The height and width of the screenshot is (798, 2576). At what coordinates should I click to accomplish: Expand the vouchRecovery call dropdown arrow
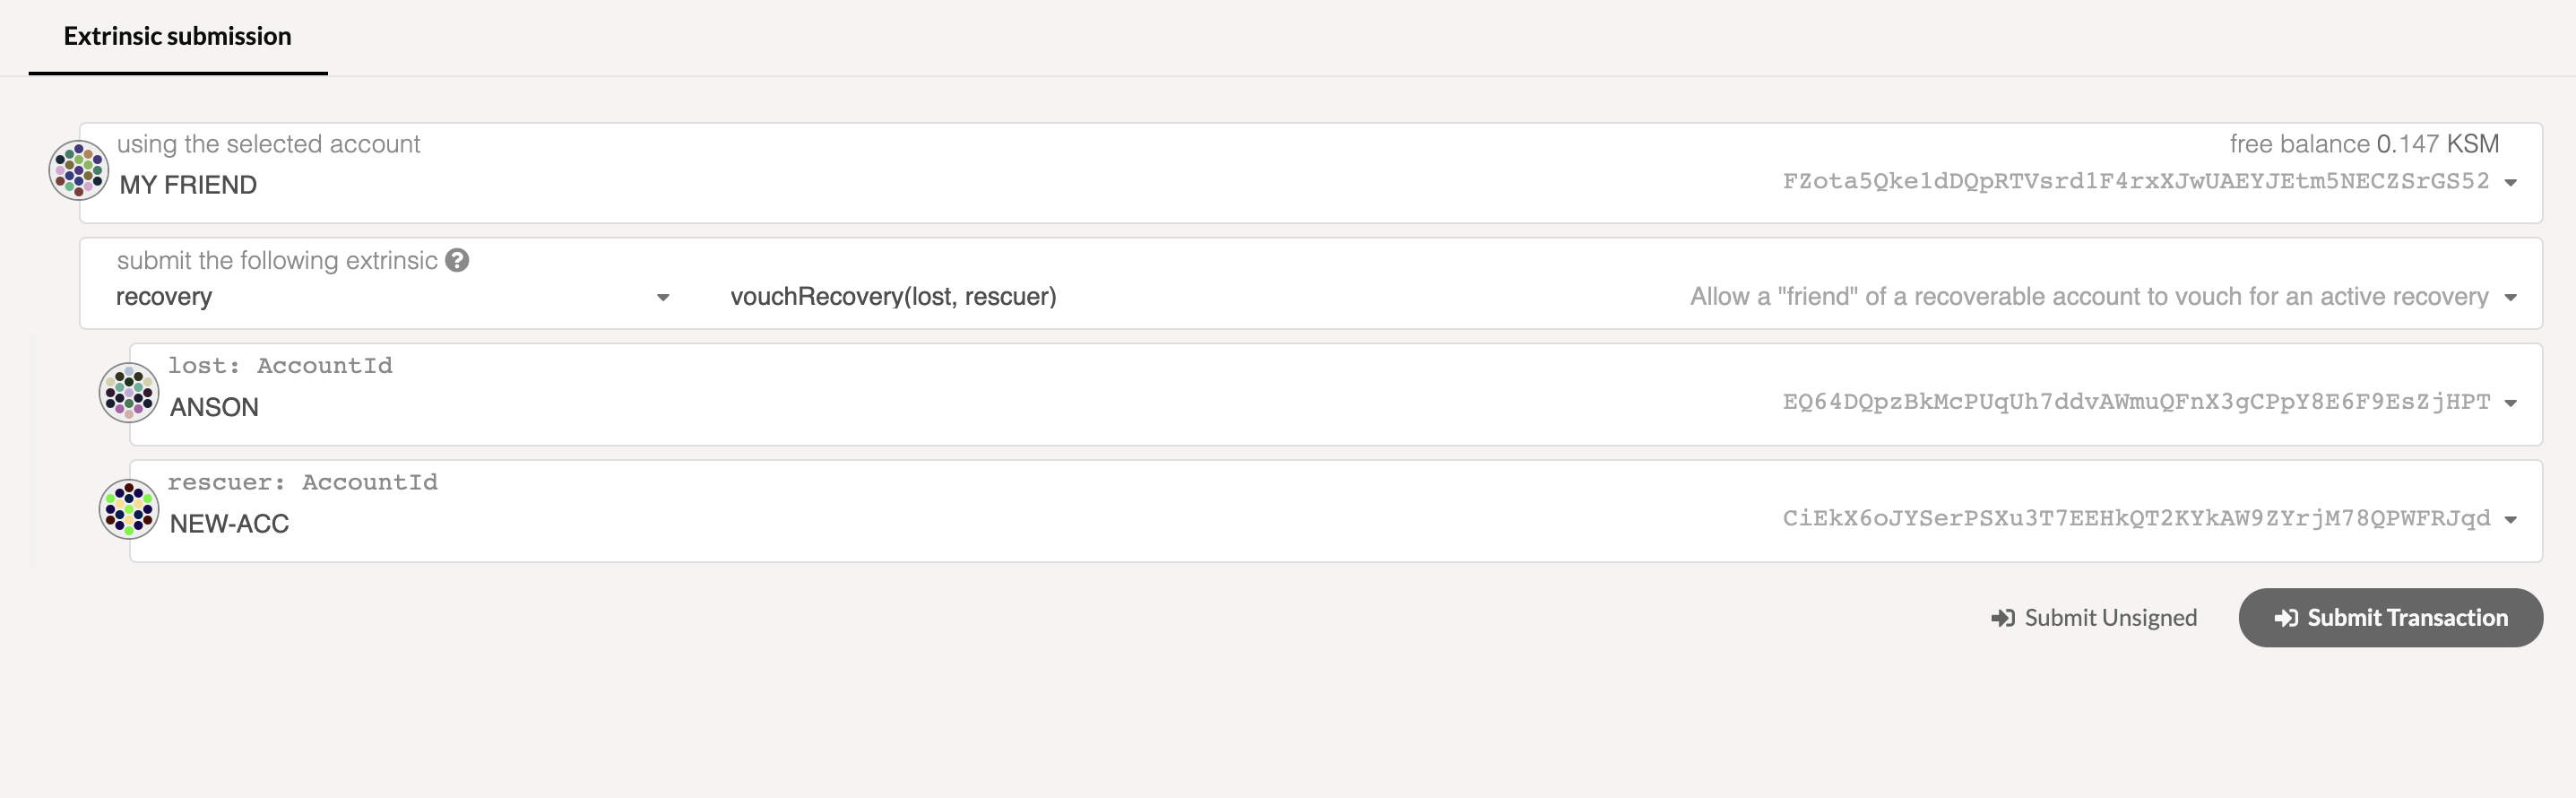tap(2510, 297)
